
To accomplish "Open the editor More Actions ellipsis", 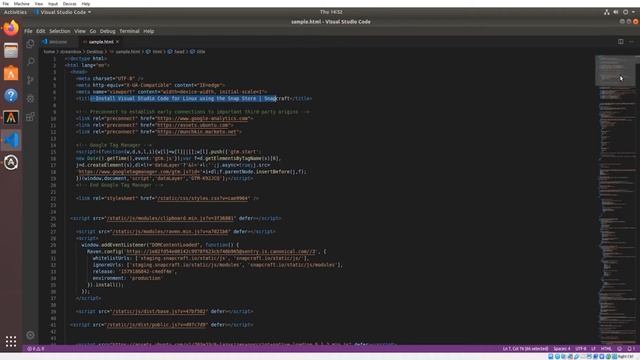I will click(631, 42).
